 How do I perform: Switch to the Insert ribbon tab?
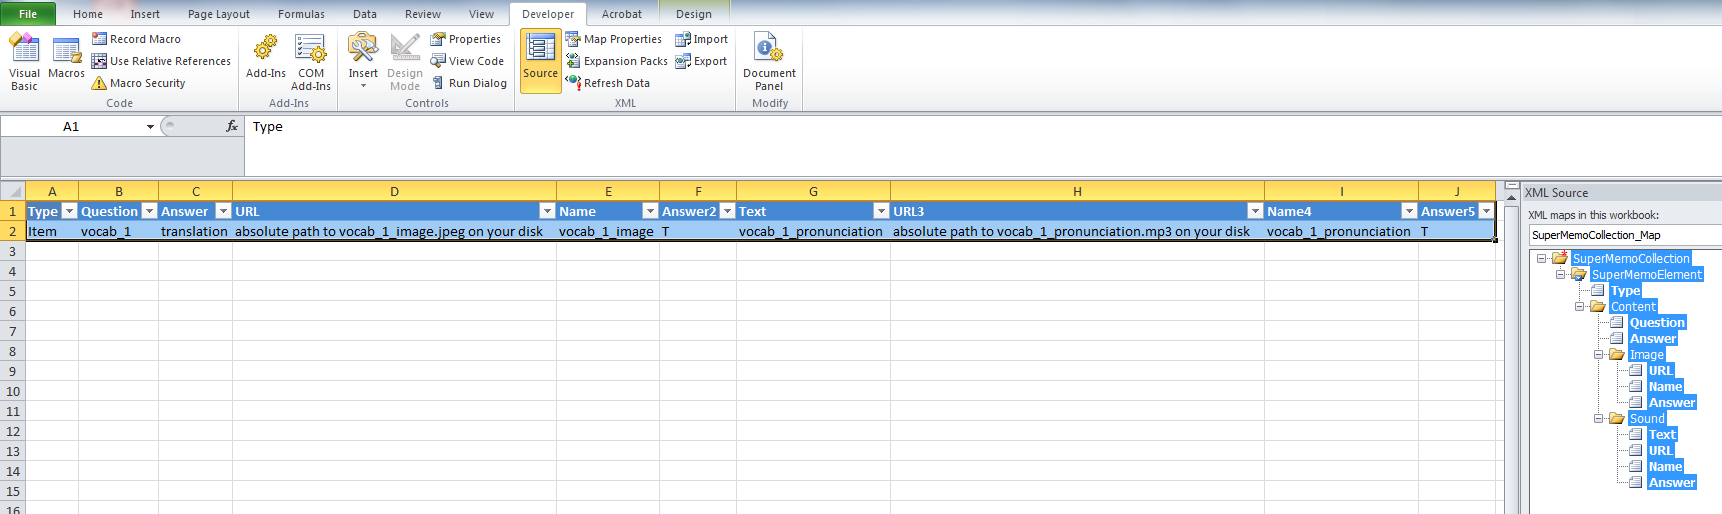(x=145, y=14)
